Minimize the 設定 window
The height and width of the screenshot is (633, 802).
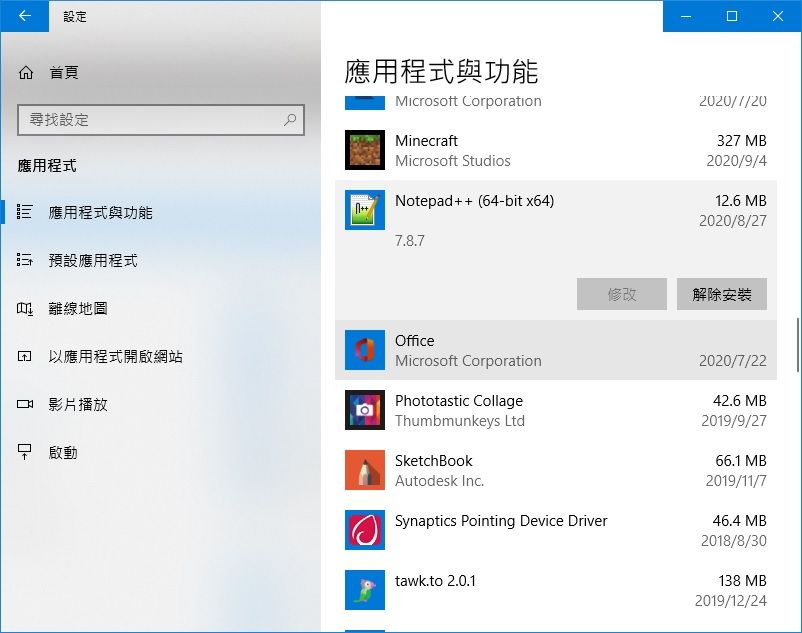(x=686, y=16)
